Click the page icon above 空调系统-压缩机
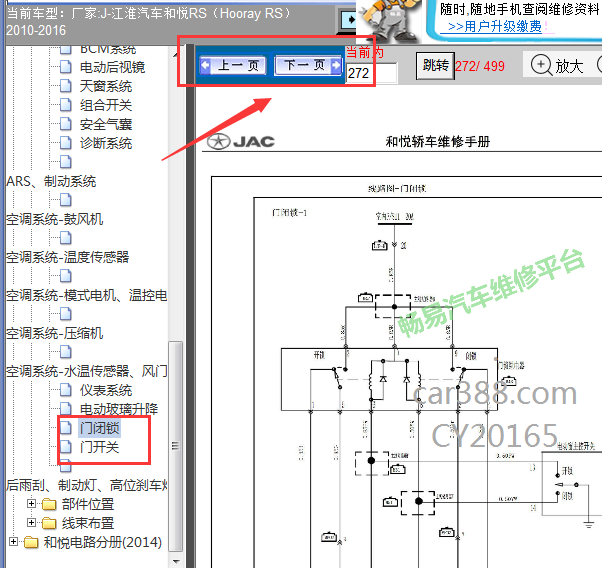This screenshot has width=602, height=568. pyautogui.click(x=66, y=314)
